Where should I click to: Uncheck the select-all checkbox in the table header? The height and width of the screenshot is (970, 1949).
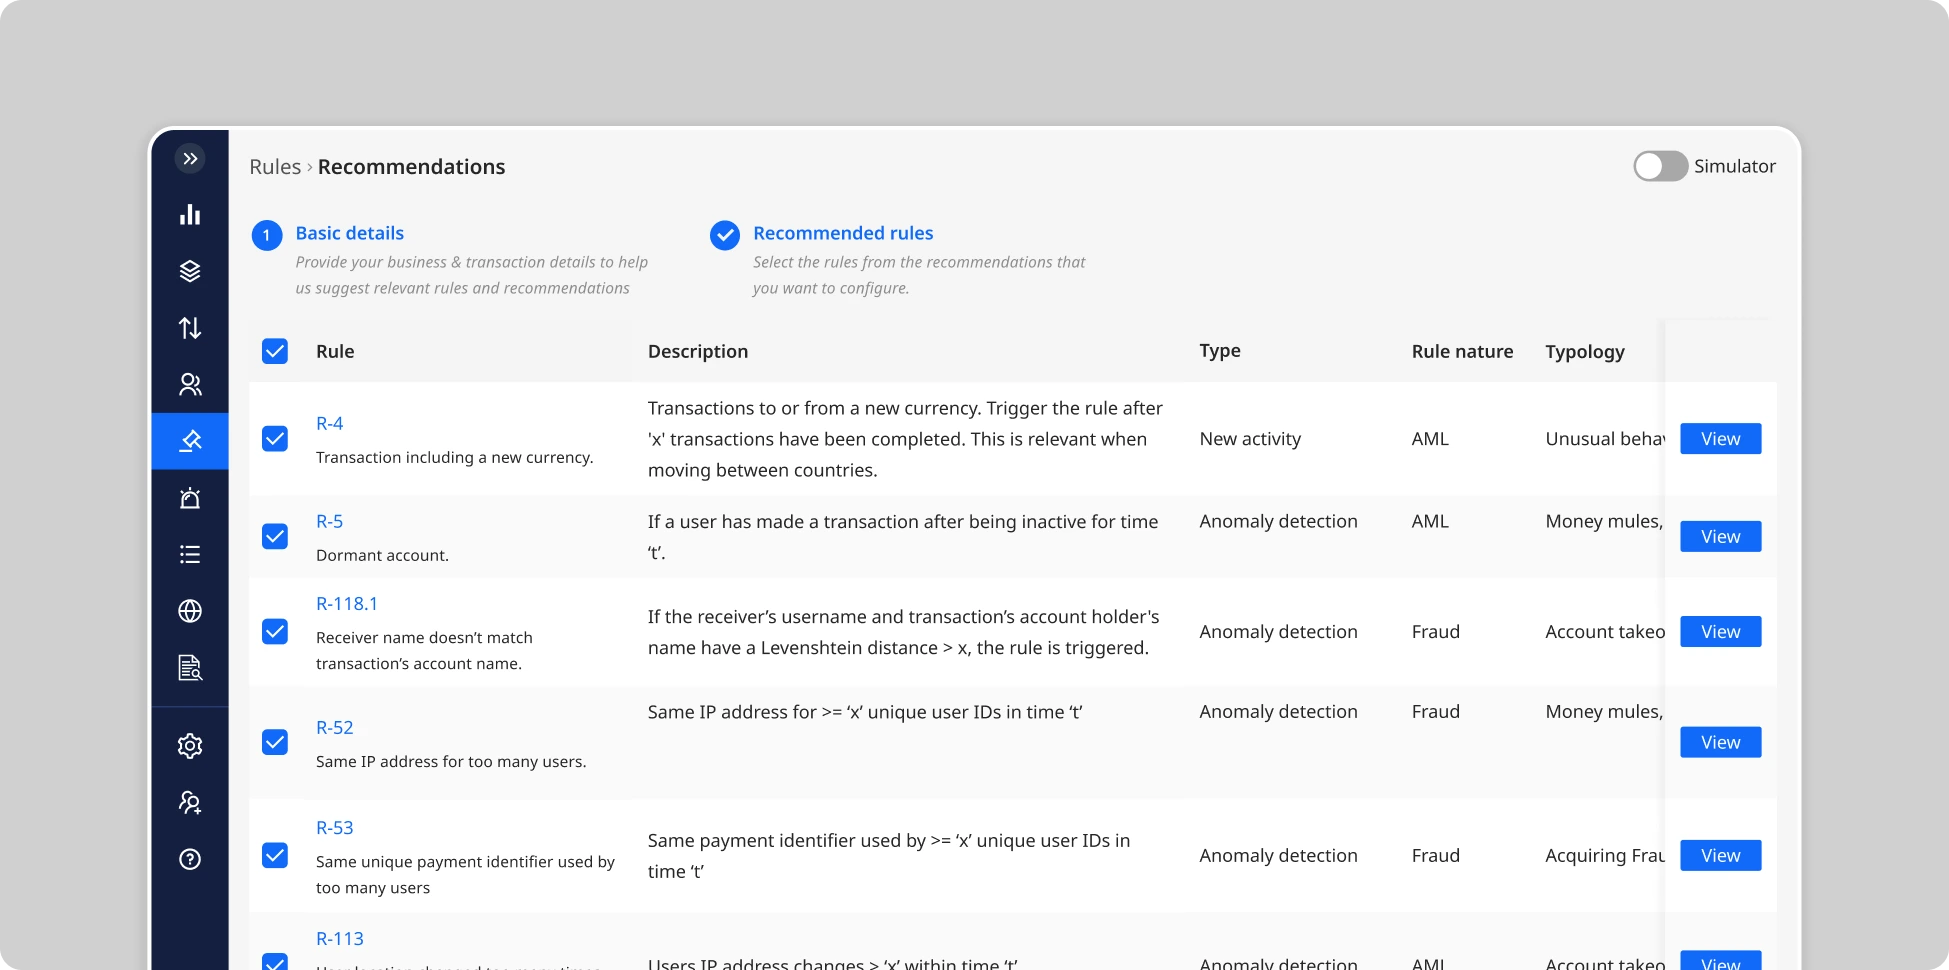click(275, 351)
